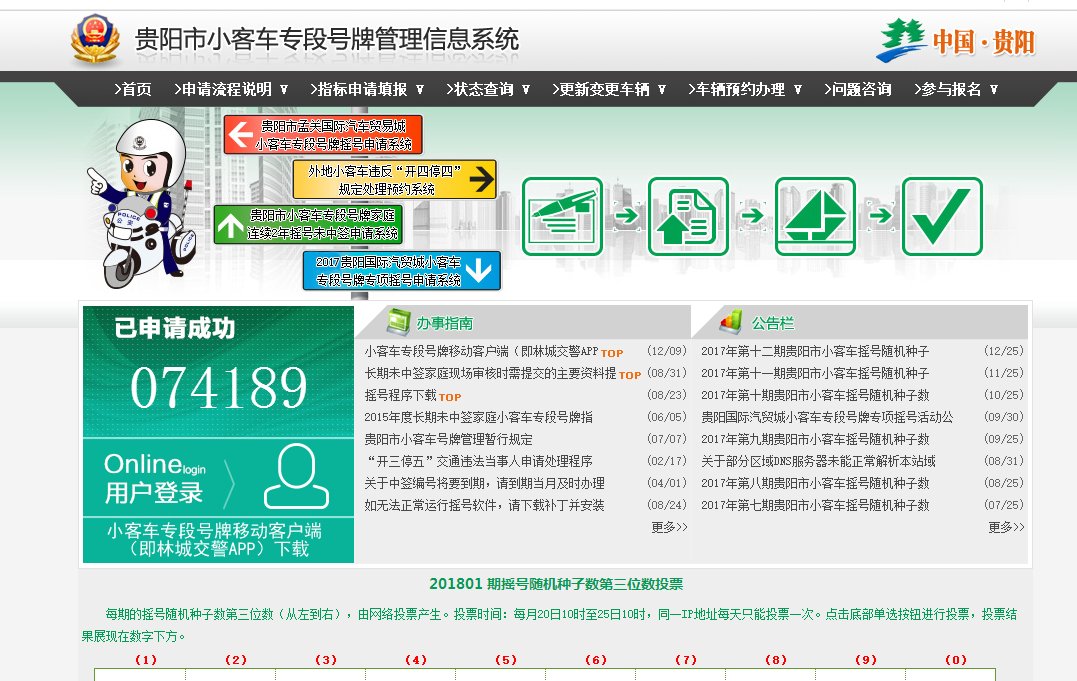Click the green checkmark step icon
1077x681 pixels.
(x=942, y=216)
